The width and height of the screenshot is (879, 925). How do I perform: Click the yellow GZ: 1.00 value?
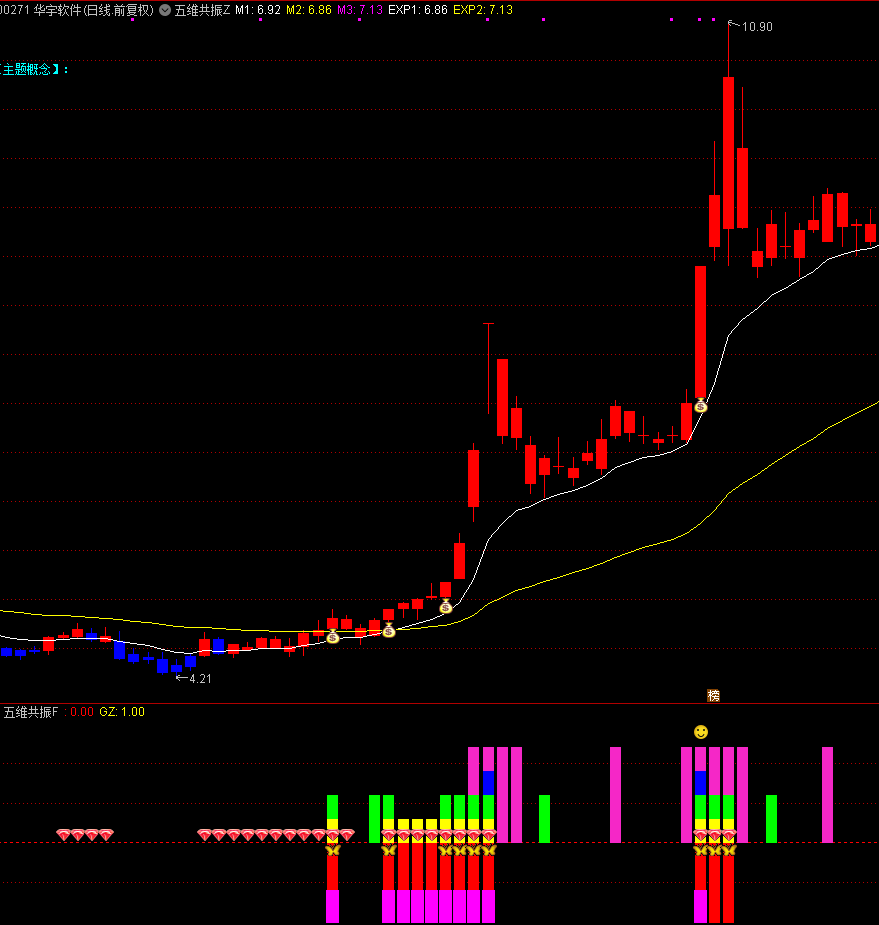(122, 712)
